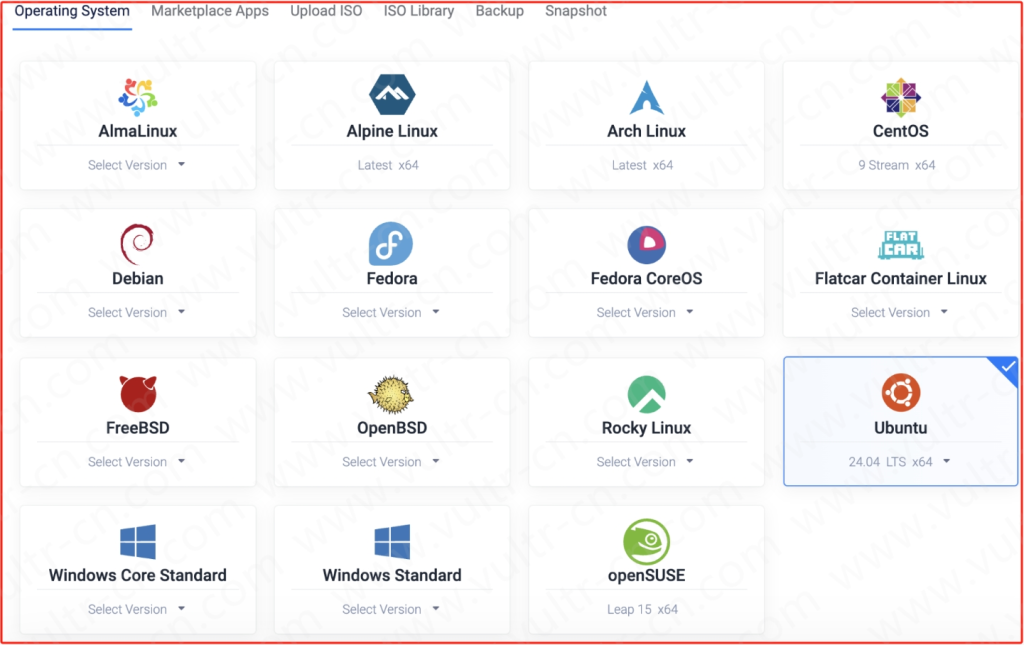1024x645 pixels.
Task: Open the ISO Library tab
Action: pos(419,11)
